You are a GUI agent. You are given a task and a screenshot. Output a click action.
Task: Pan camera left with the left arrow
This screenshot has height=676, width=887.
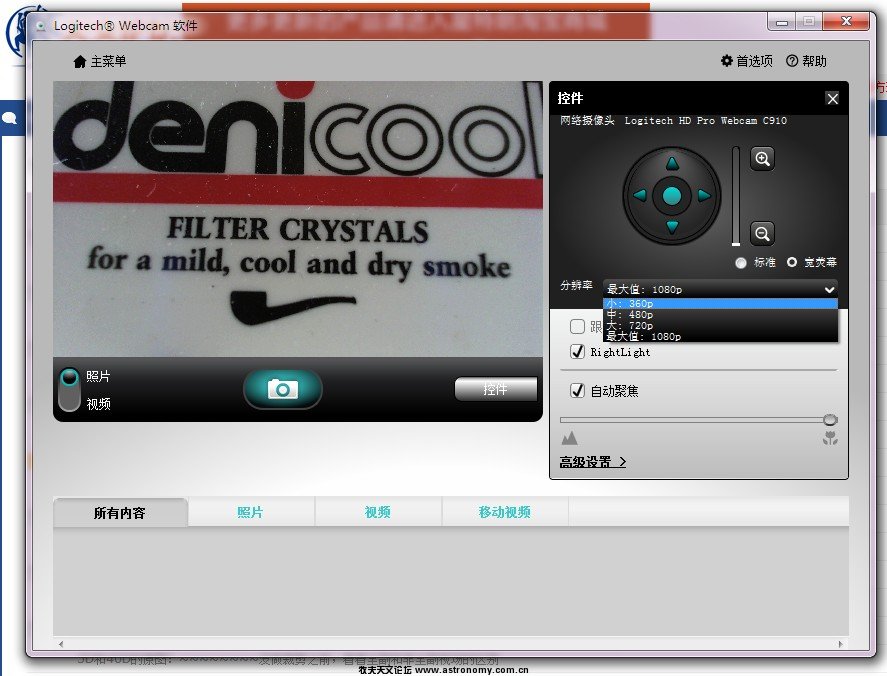point(640,195)
